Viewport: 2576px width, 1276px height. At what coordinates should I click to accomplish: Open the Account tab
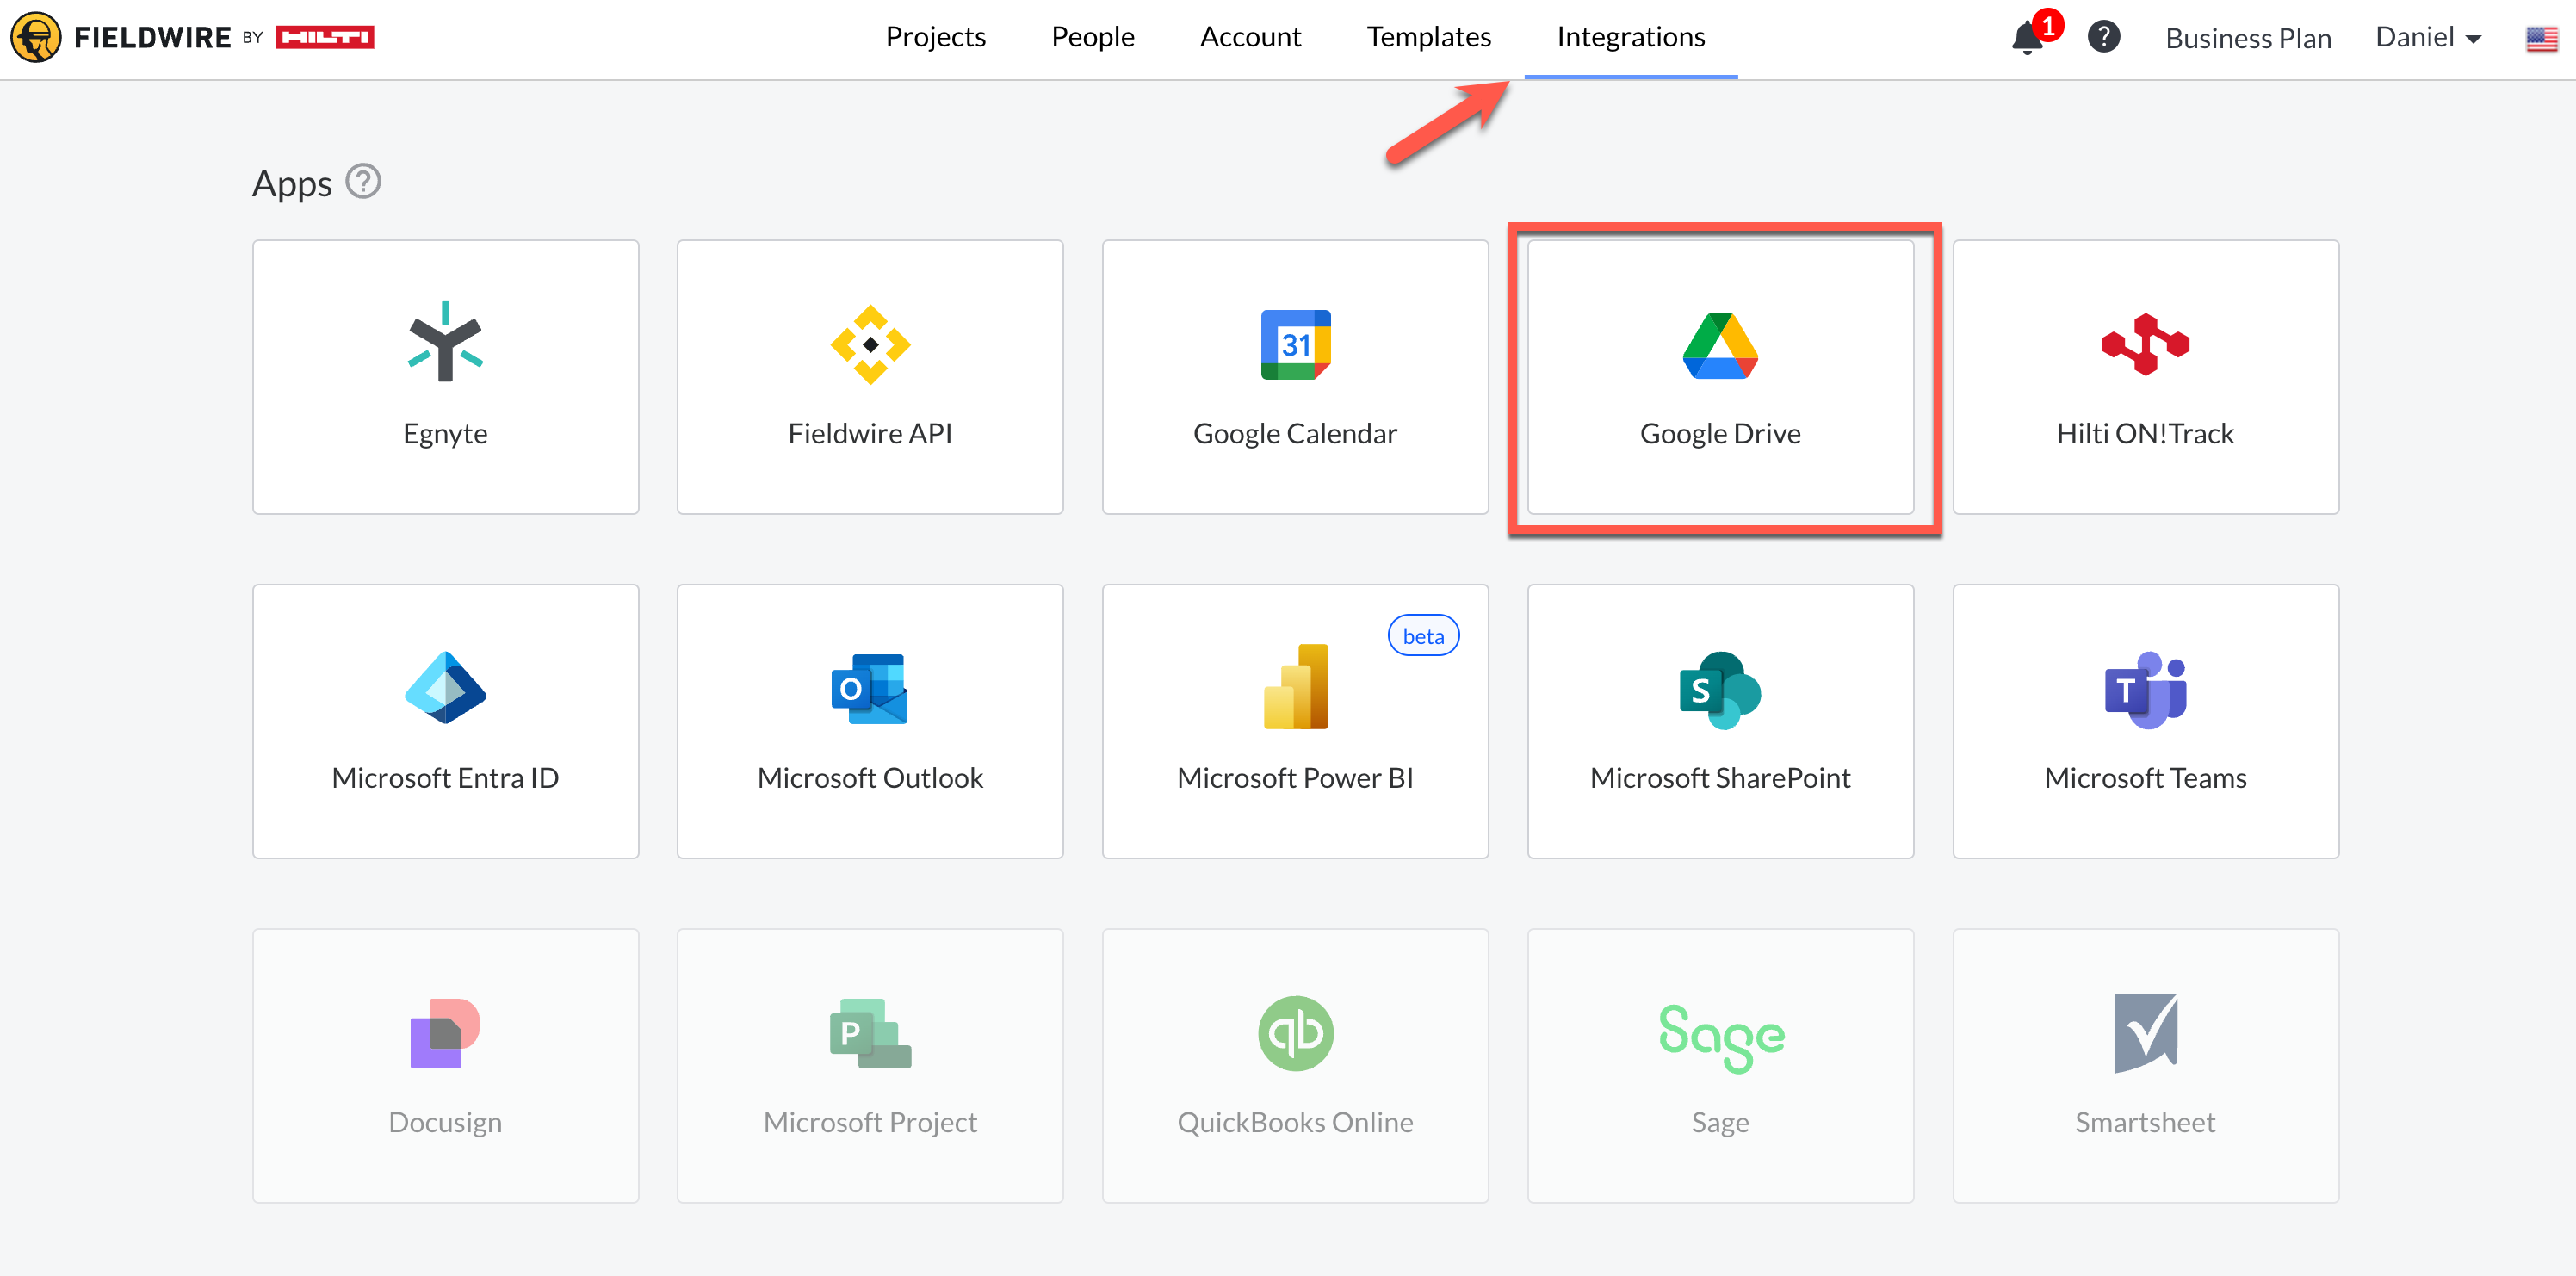1250,37
